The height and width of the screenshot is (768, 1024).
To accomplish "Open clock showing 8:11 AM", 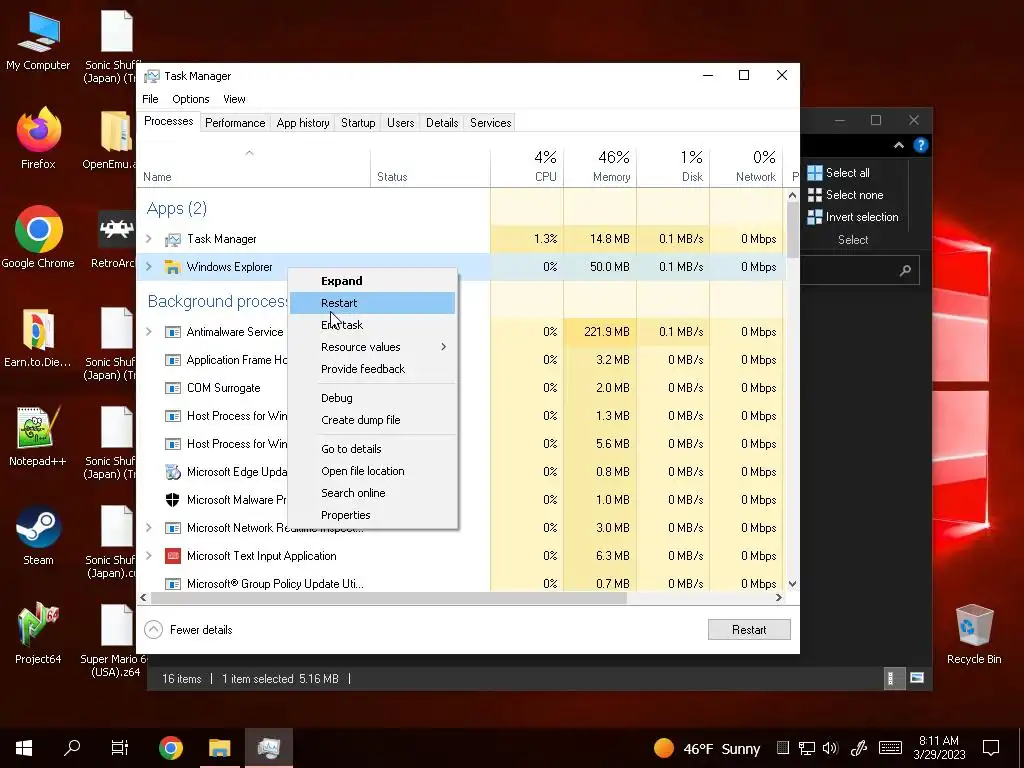I will 939,748.
